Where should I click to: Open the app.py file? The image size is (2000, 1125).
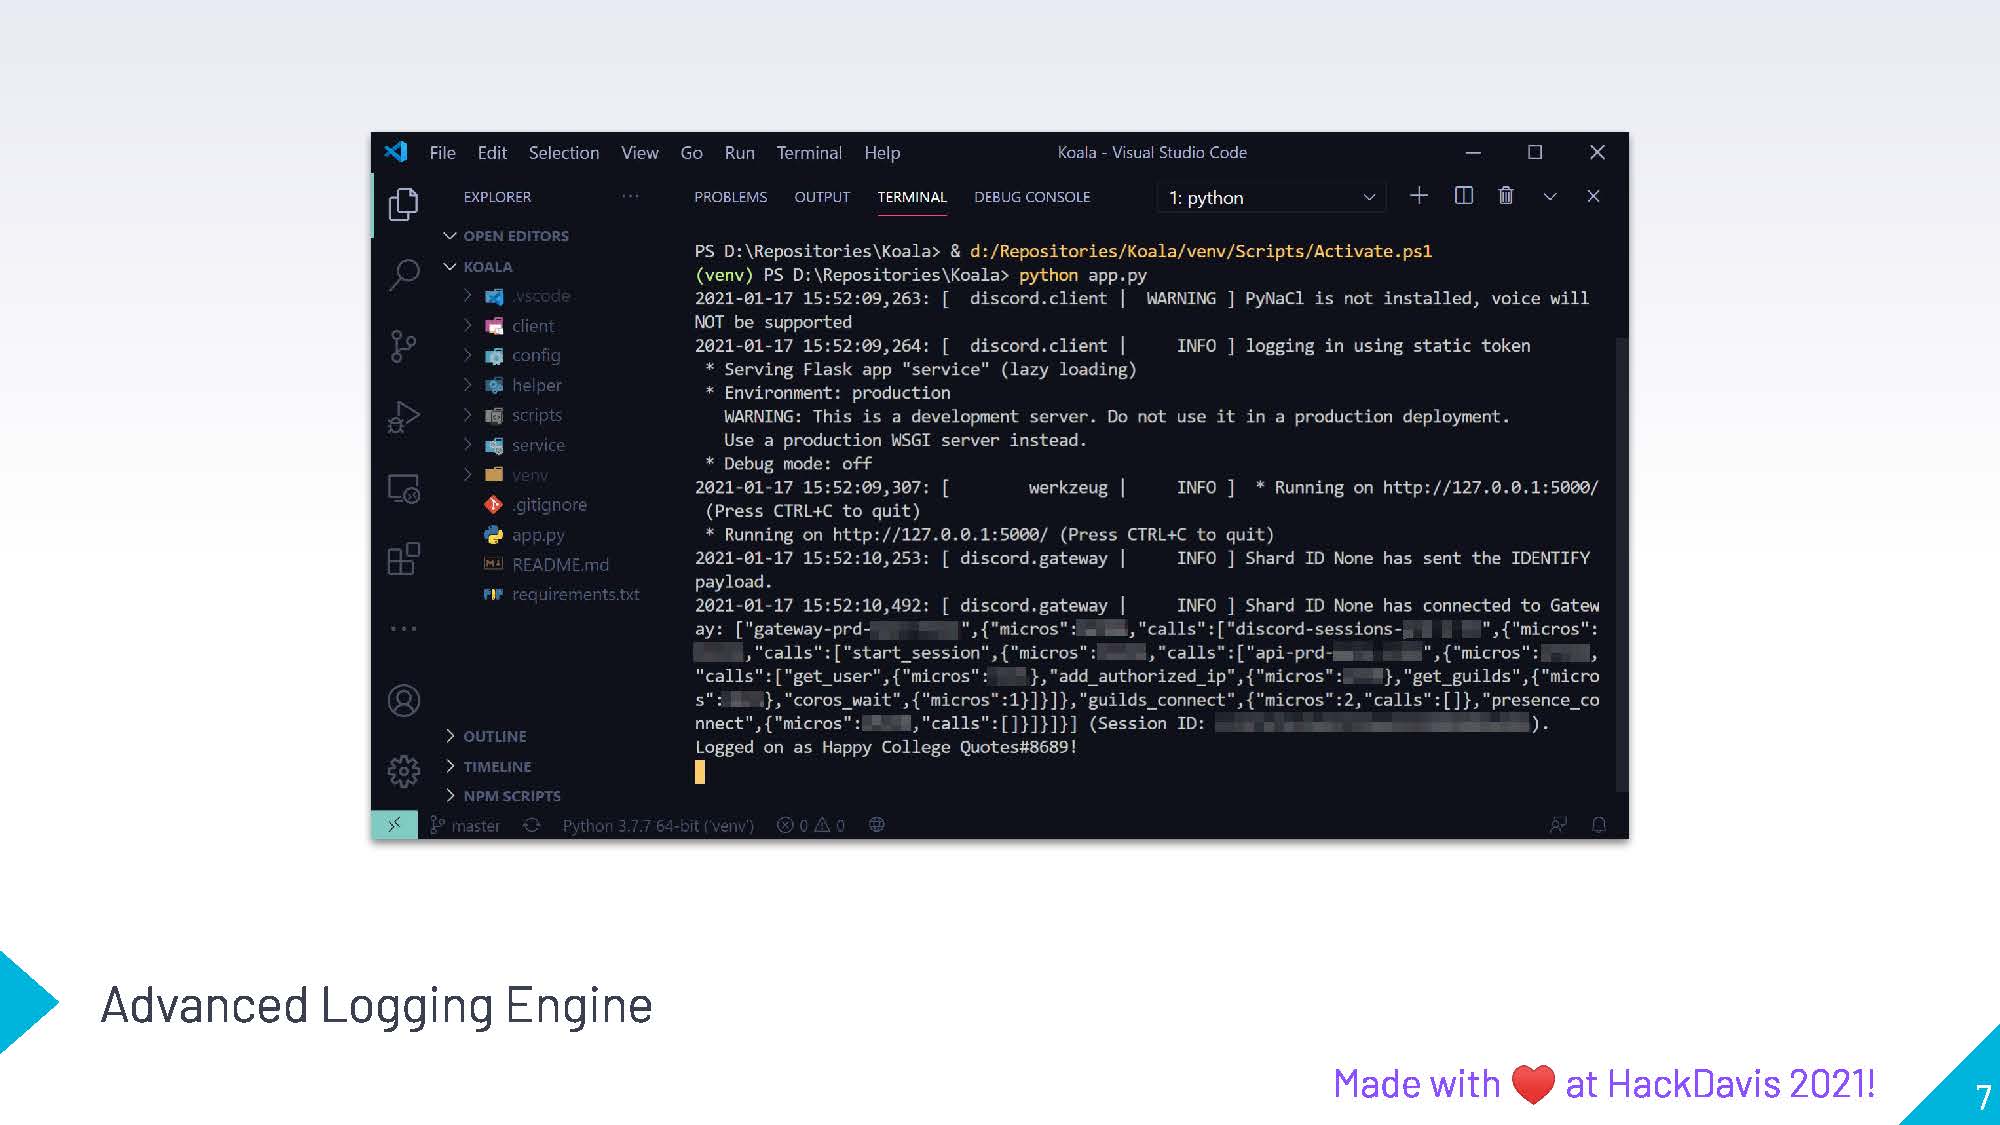tap(538, 535)
